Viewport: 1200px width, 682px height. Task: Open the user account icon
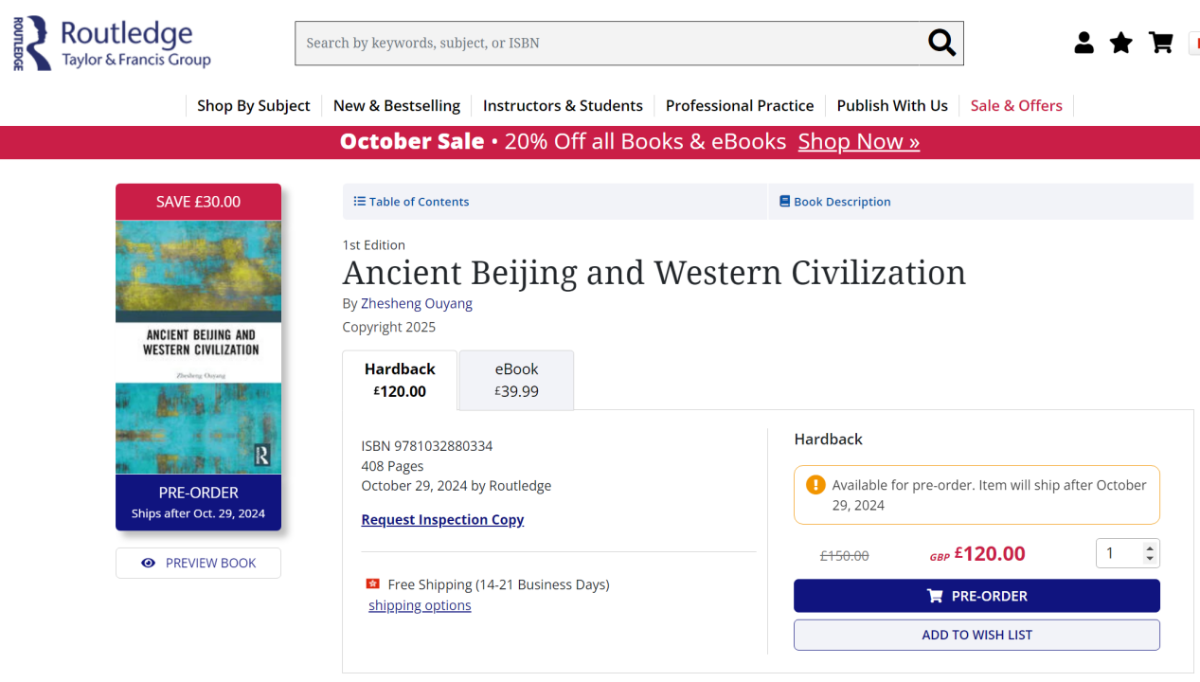1084,43
